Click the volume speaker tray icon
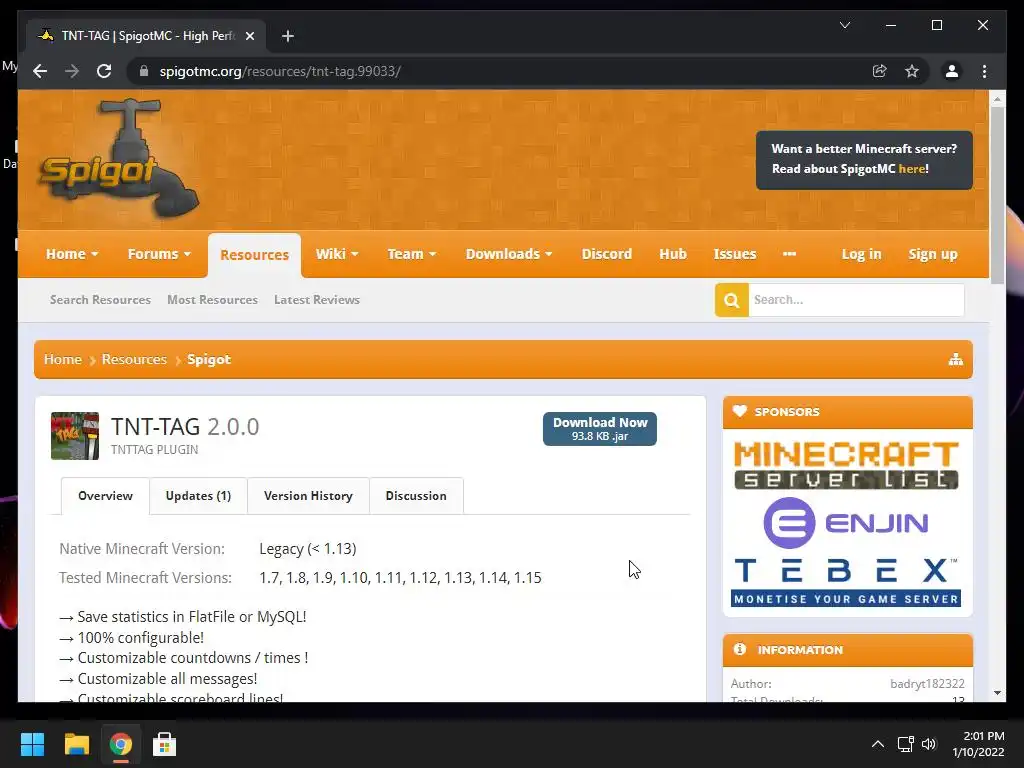The image size is (1024, 768). [929, 744]
